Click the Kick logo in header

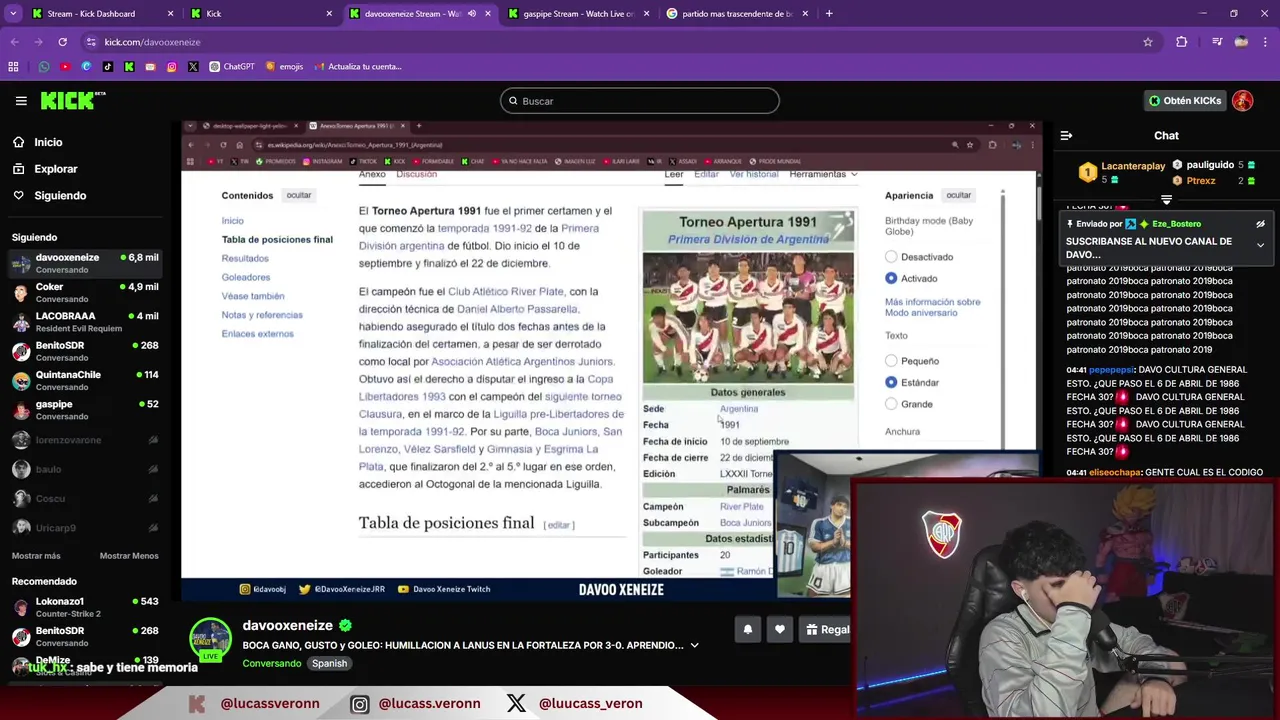click(72, 100)
